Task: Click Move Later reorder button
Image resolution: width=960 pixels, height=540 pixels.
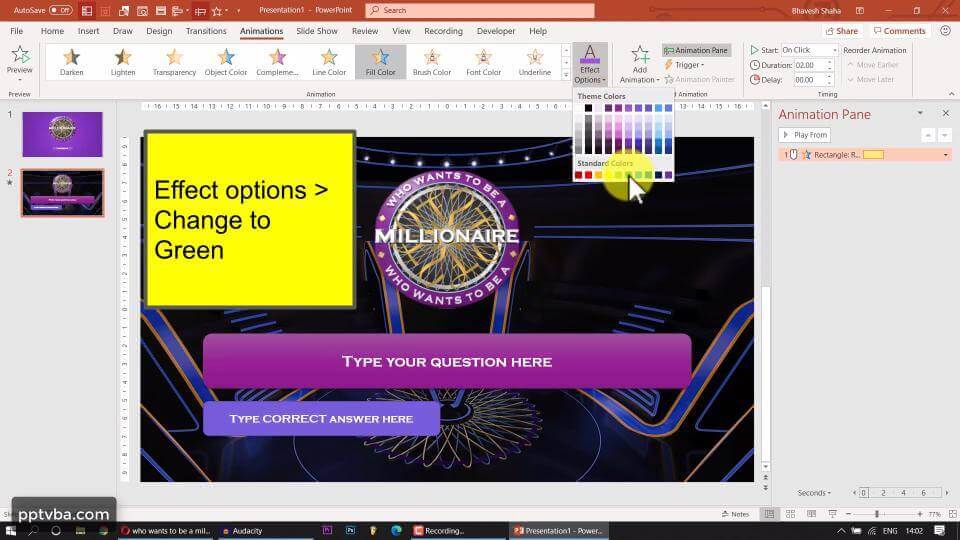Action: [871, 80]
